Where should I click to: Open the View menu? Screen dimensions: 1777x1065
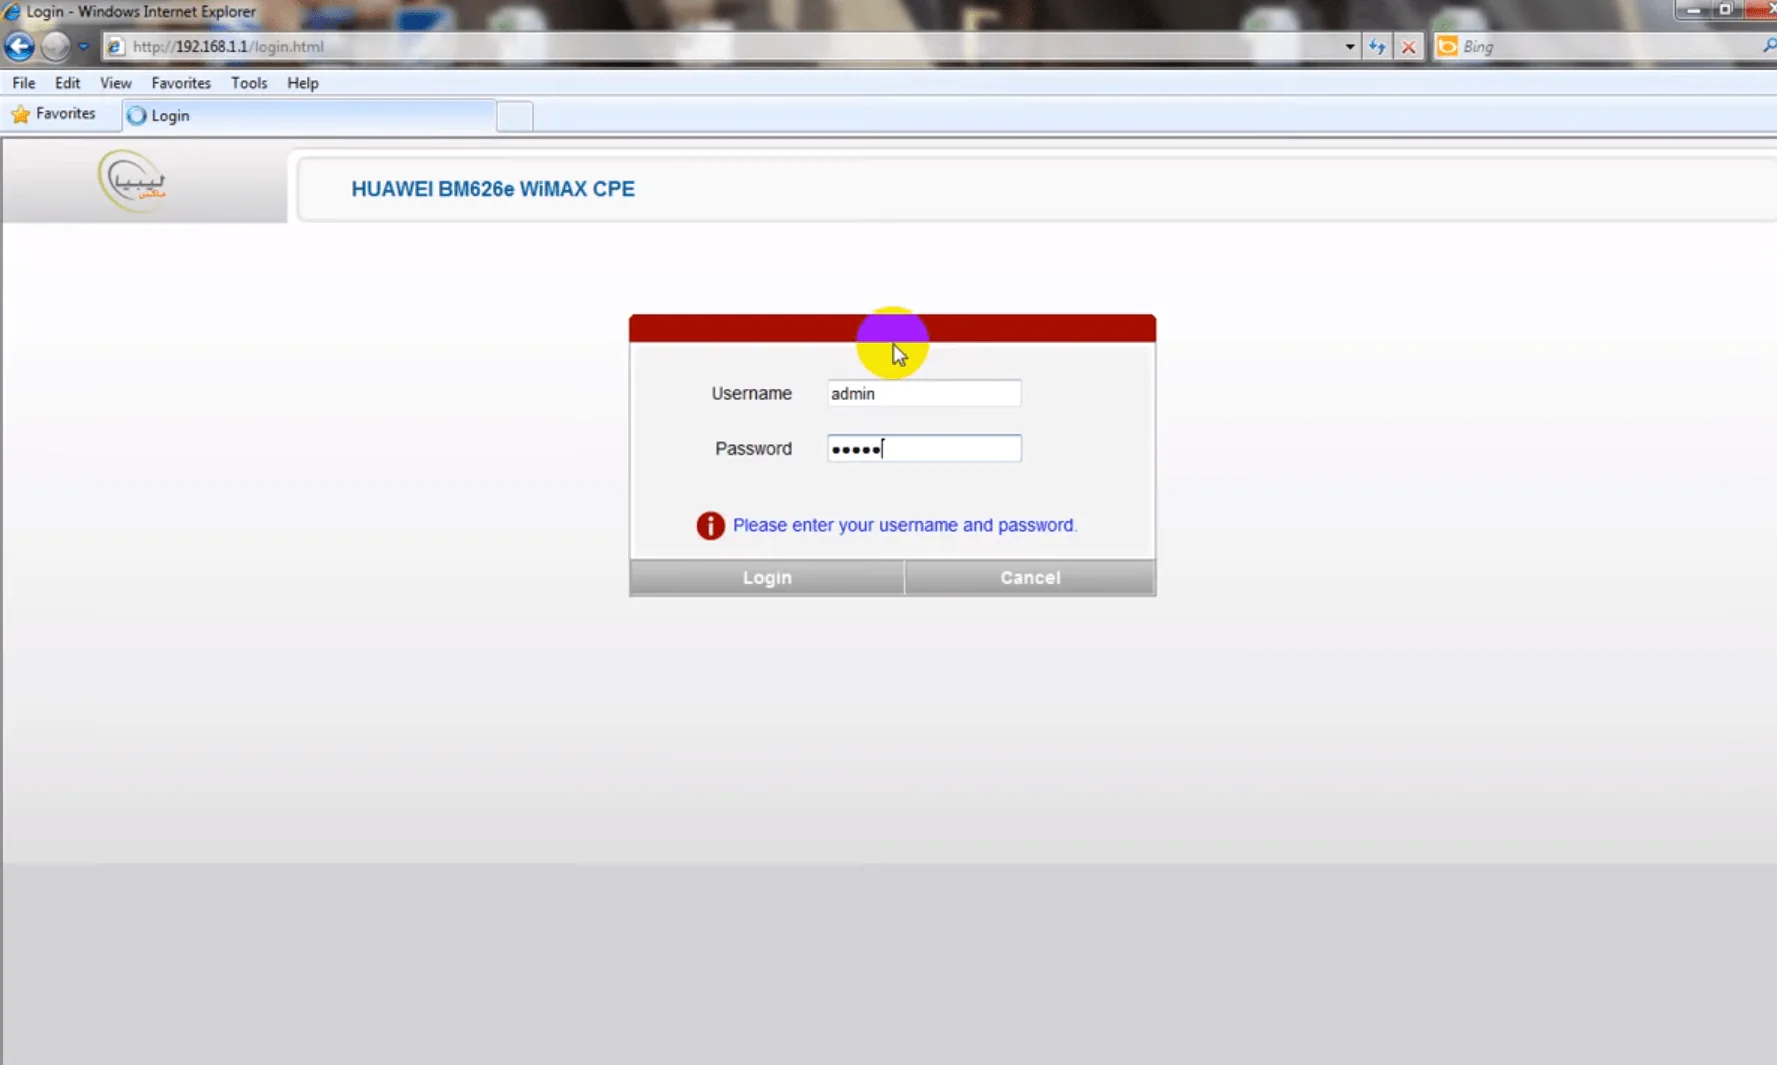click(x=115, y=83)
